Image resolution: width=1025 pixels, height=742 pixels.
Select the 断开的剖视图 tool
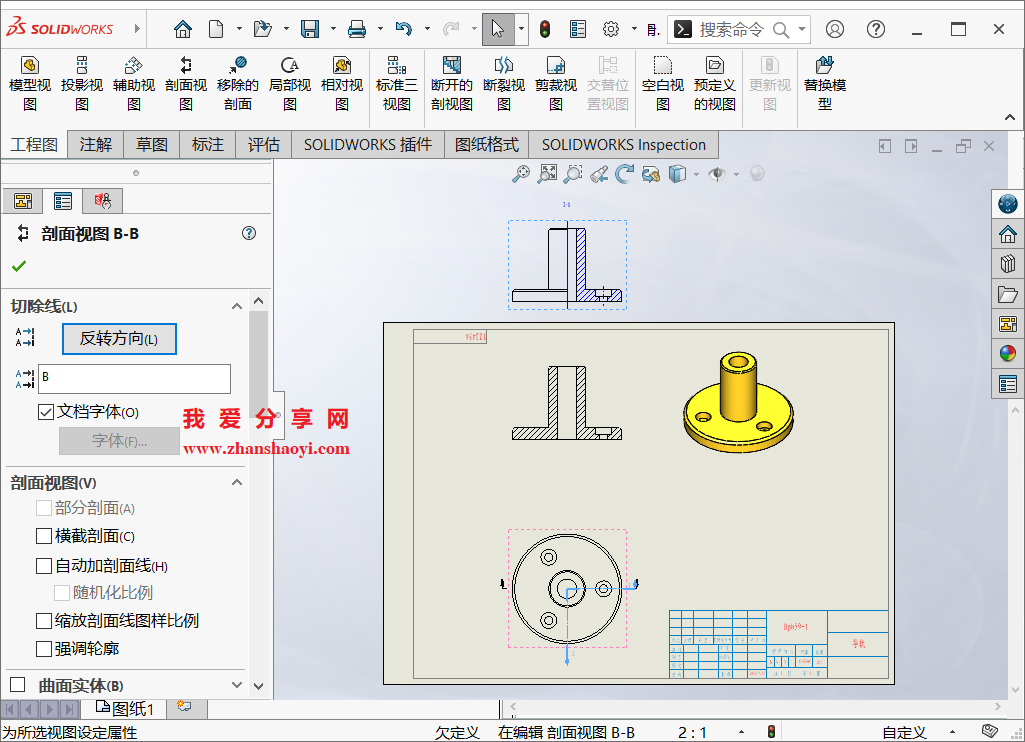pos(451,85)
